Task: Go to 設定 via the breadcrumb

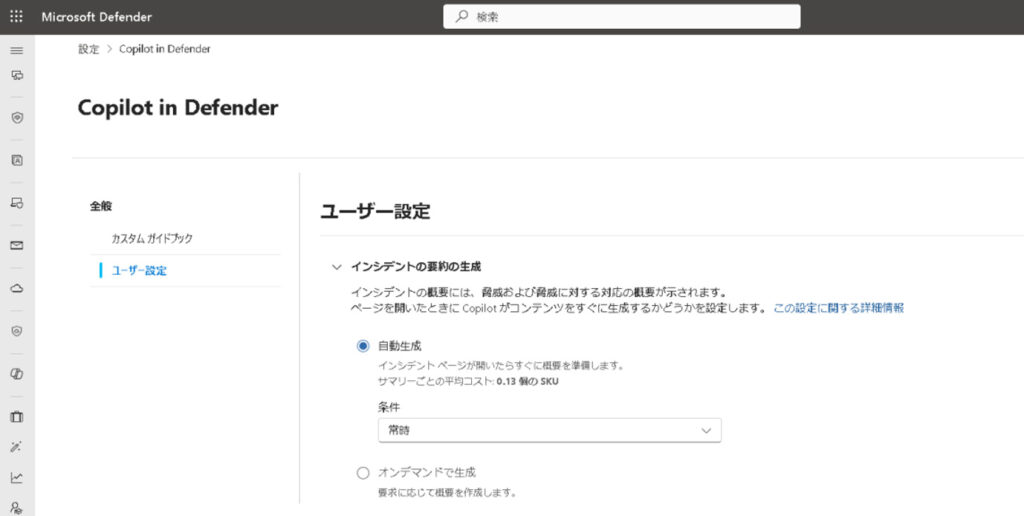Action: tap(88, 49)
